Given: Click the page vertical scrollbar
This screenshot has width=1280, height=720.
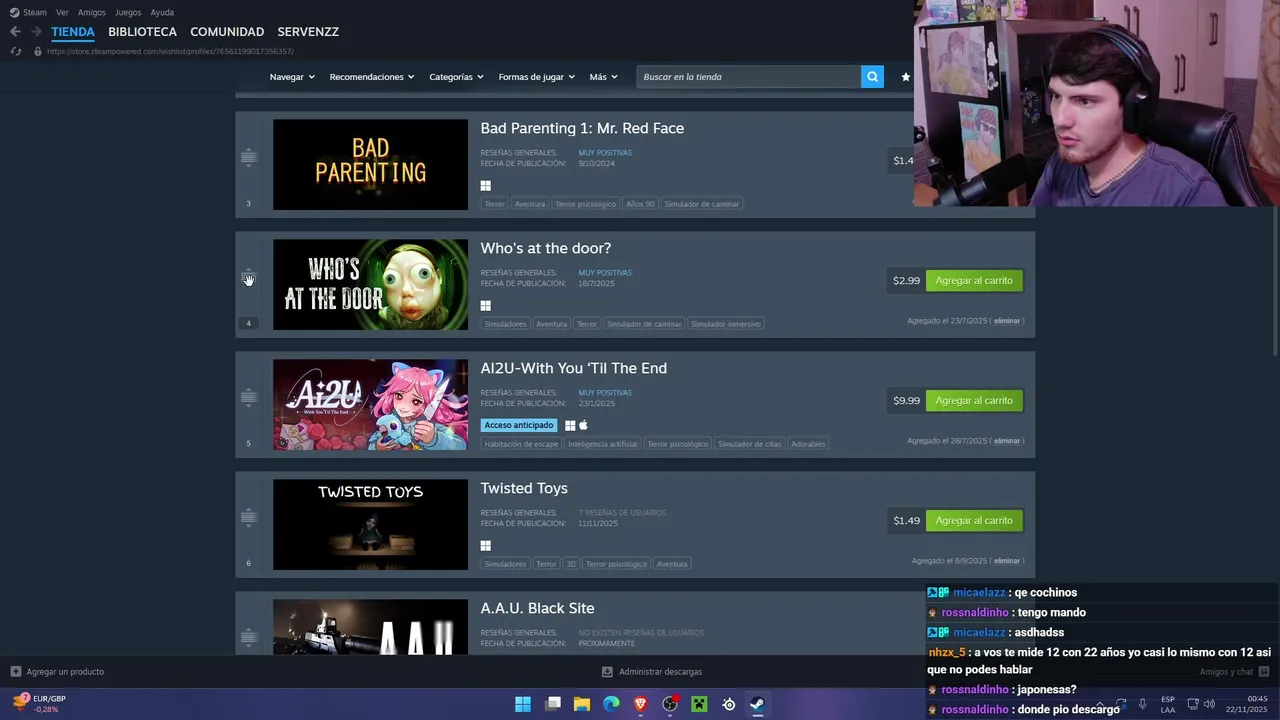Looking at the screenshot, I should pyautogui.click(x=1275, y=280).
